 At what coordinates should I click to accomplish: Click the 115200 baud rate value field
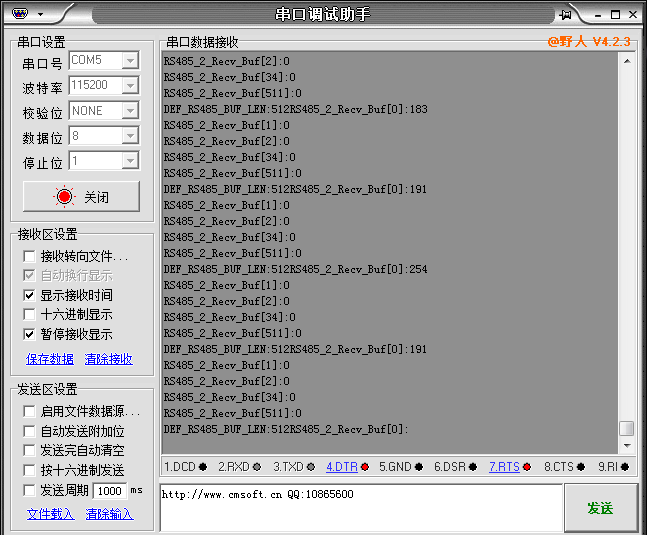click(x=96, y=85)
